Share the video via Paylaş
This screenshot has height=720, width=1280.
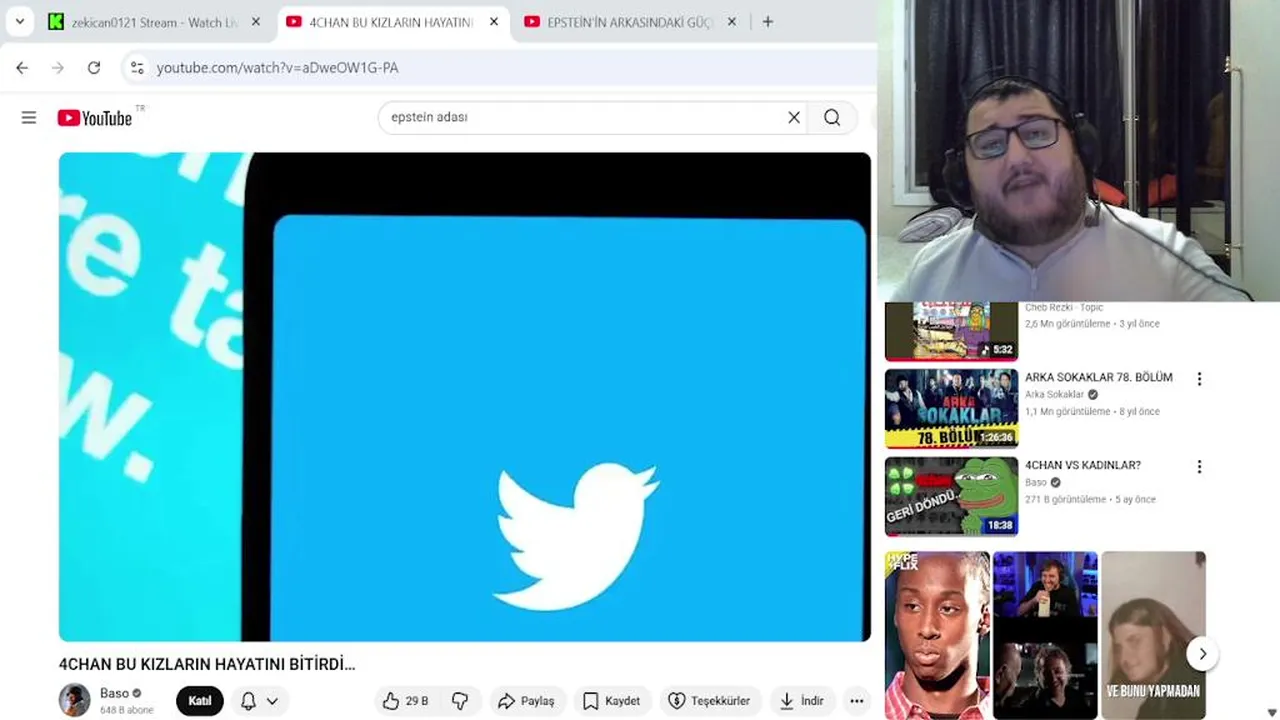(x=526, y=701)
